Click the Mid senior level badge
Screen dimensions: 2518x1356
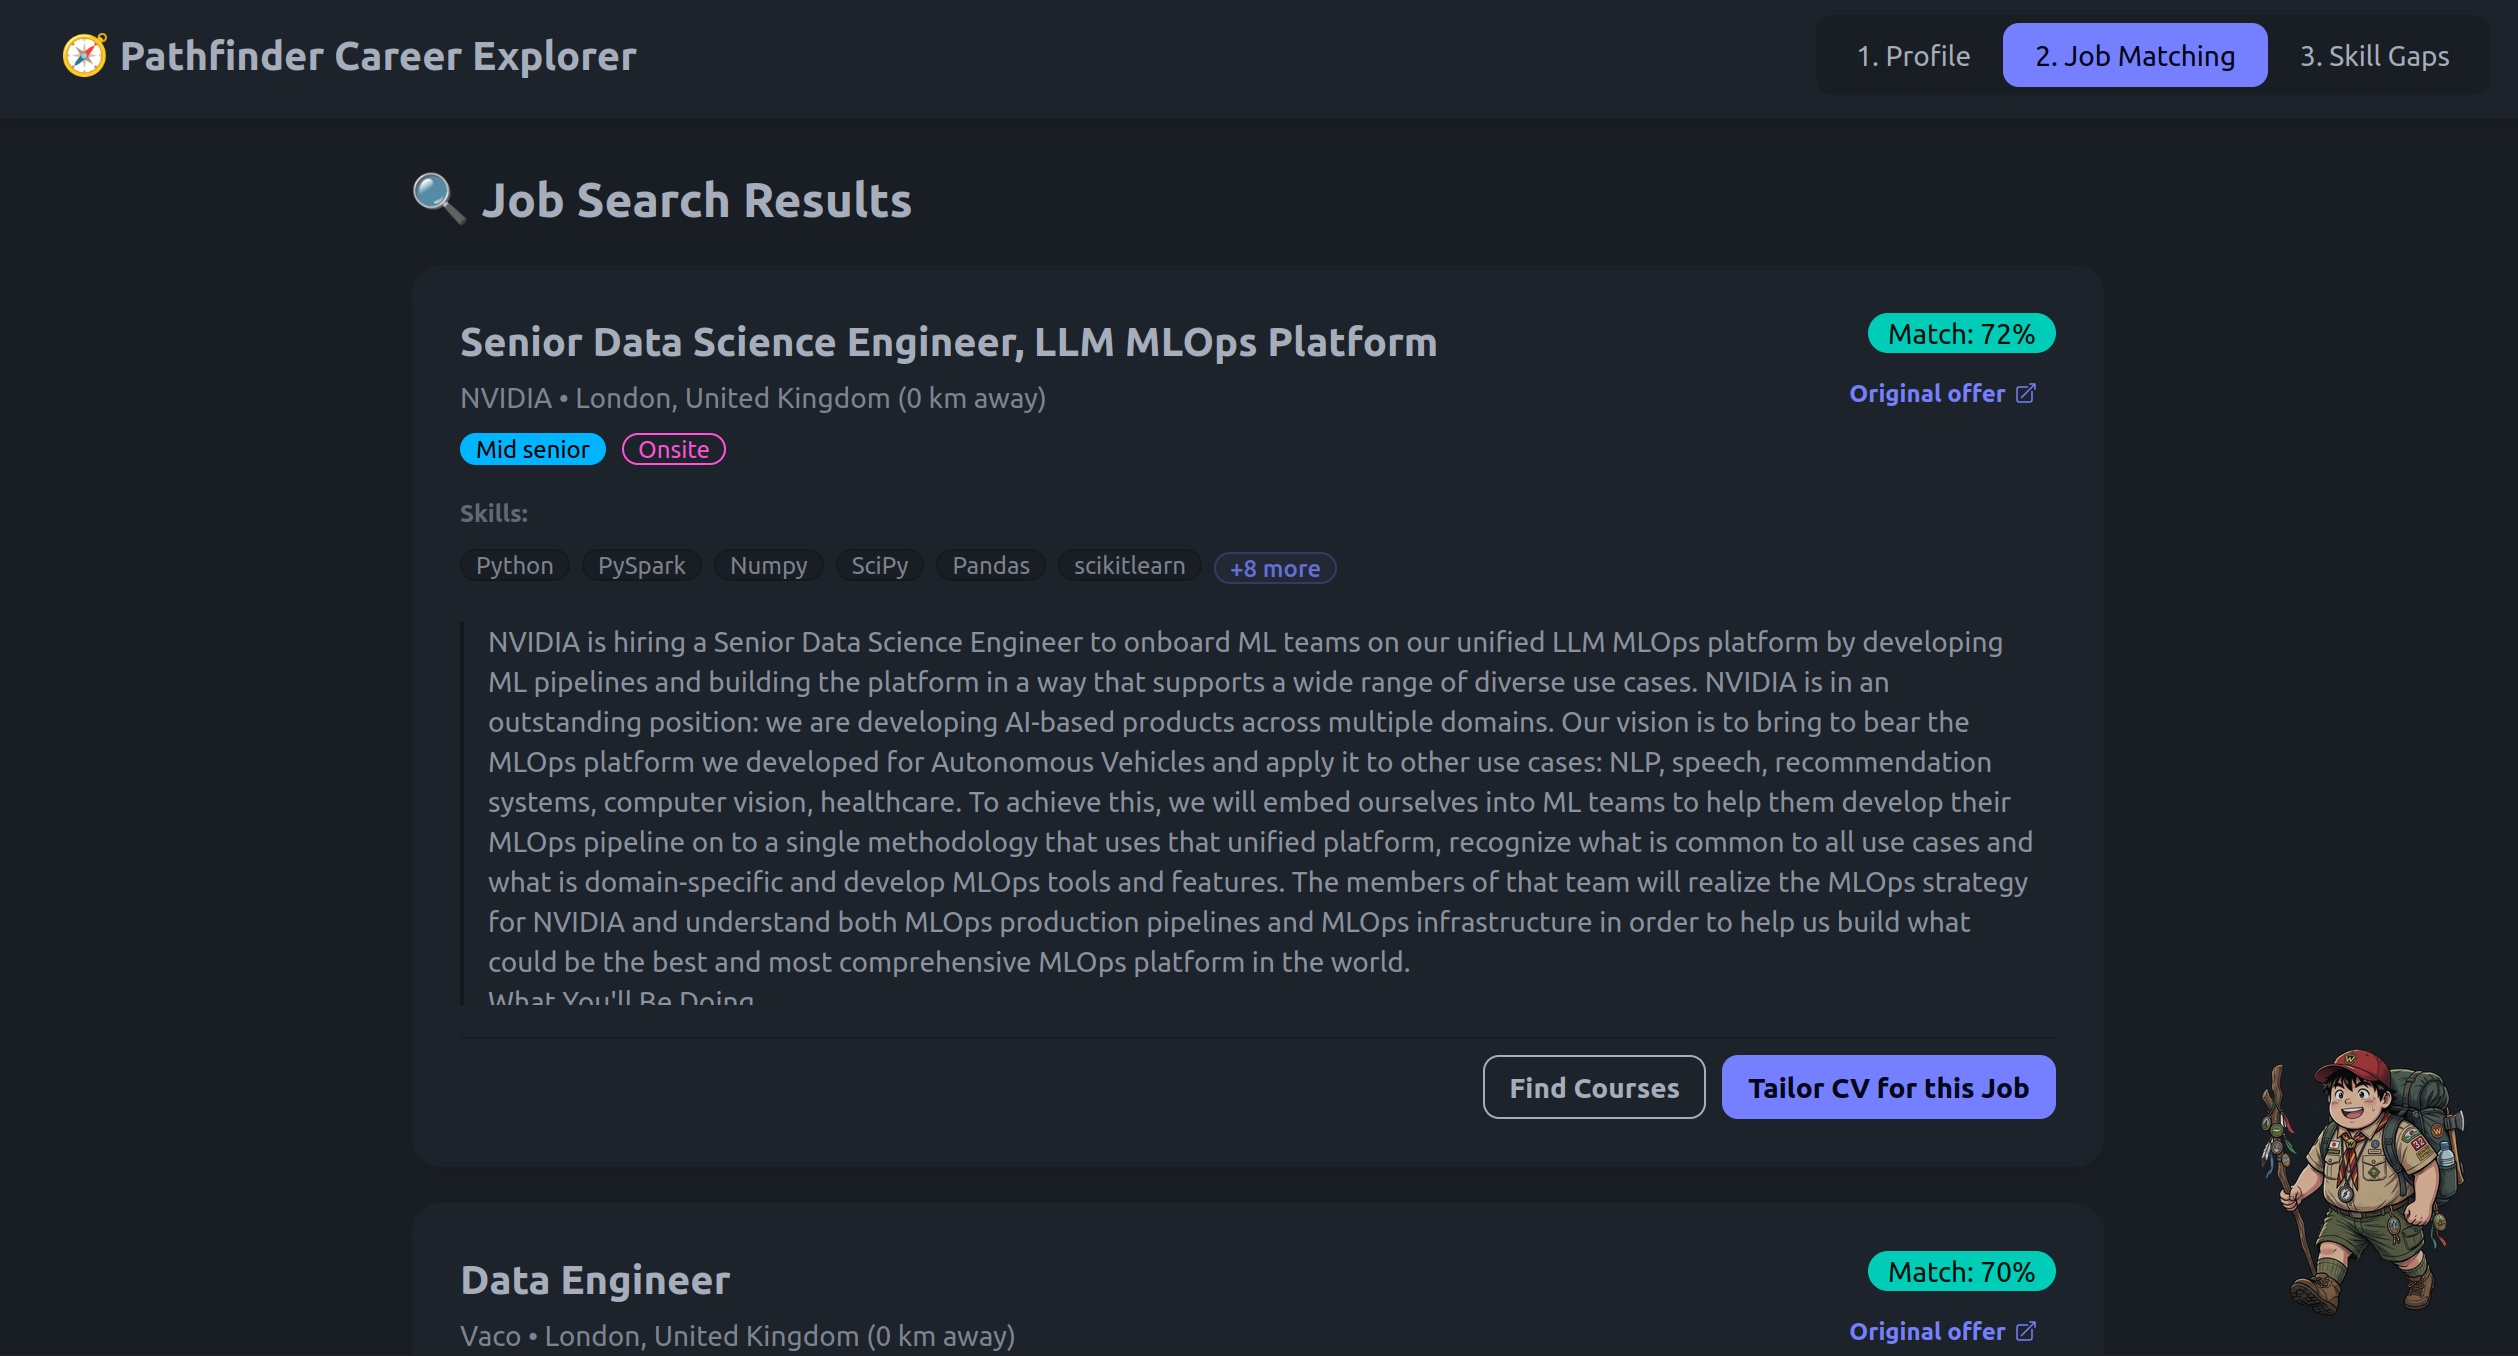pyautogui.click(x=532, y=450)
